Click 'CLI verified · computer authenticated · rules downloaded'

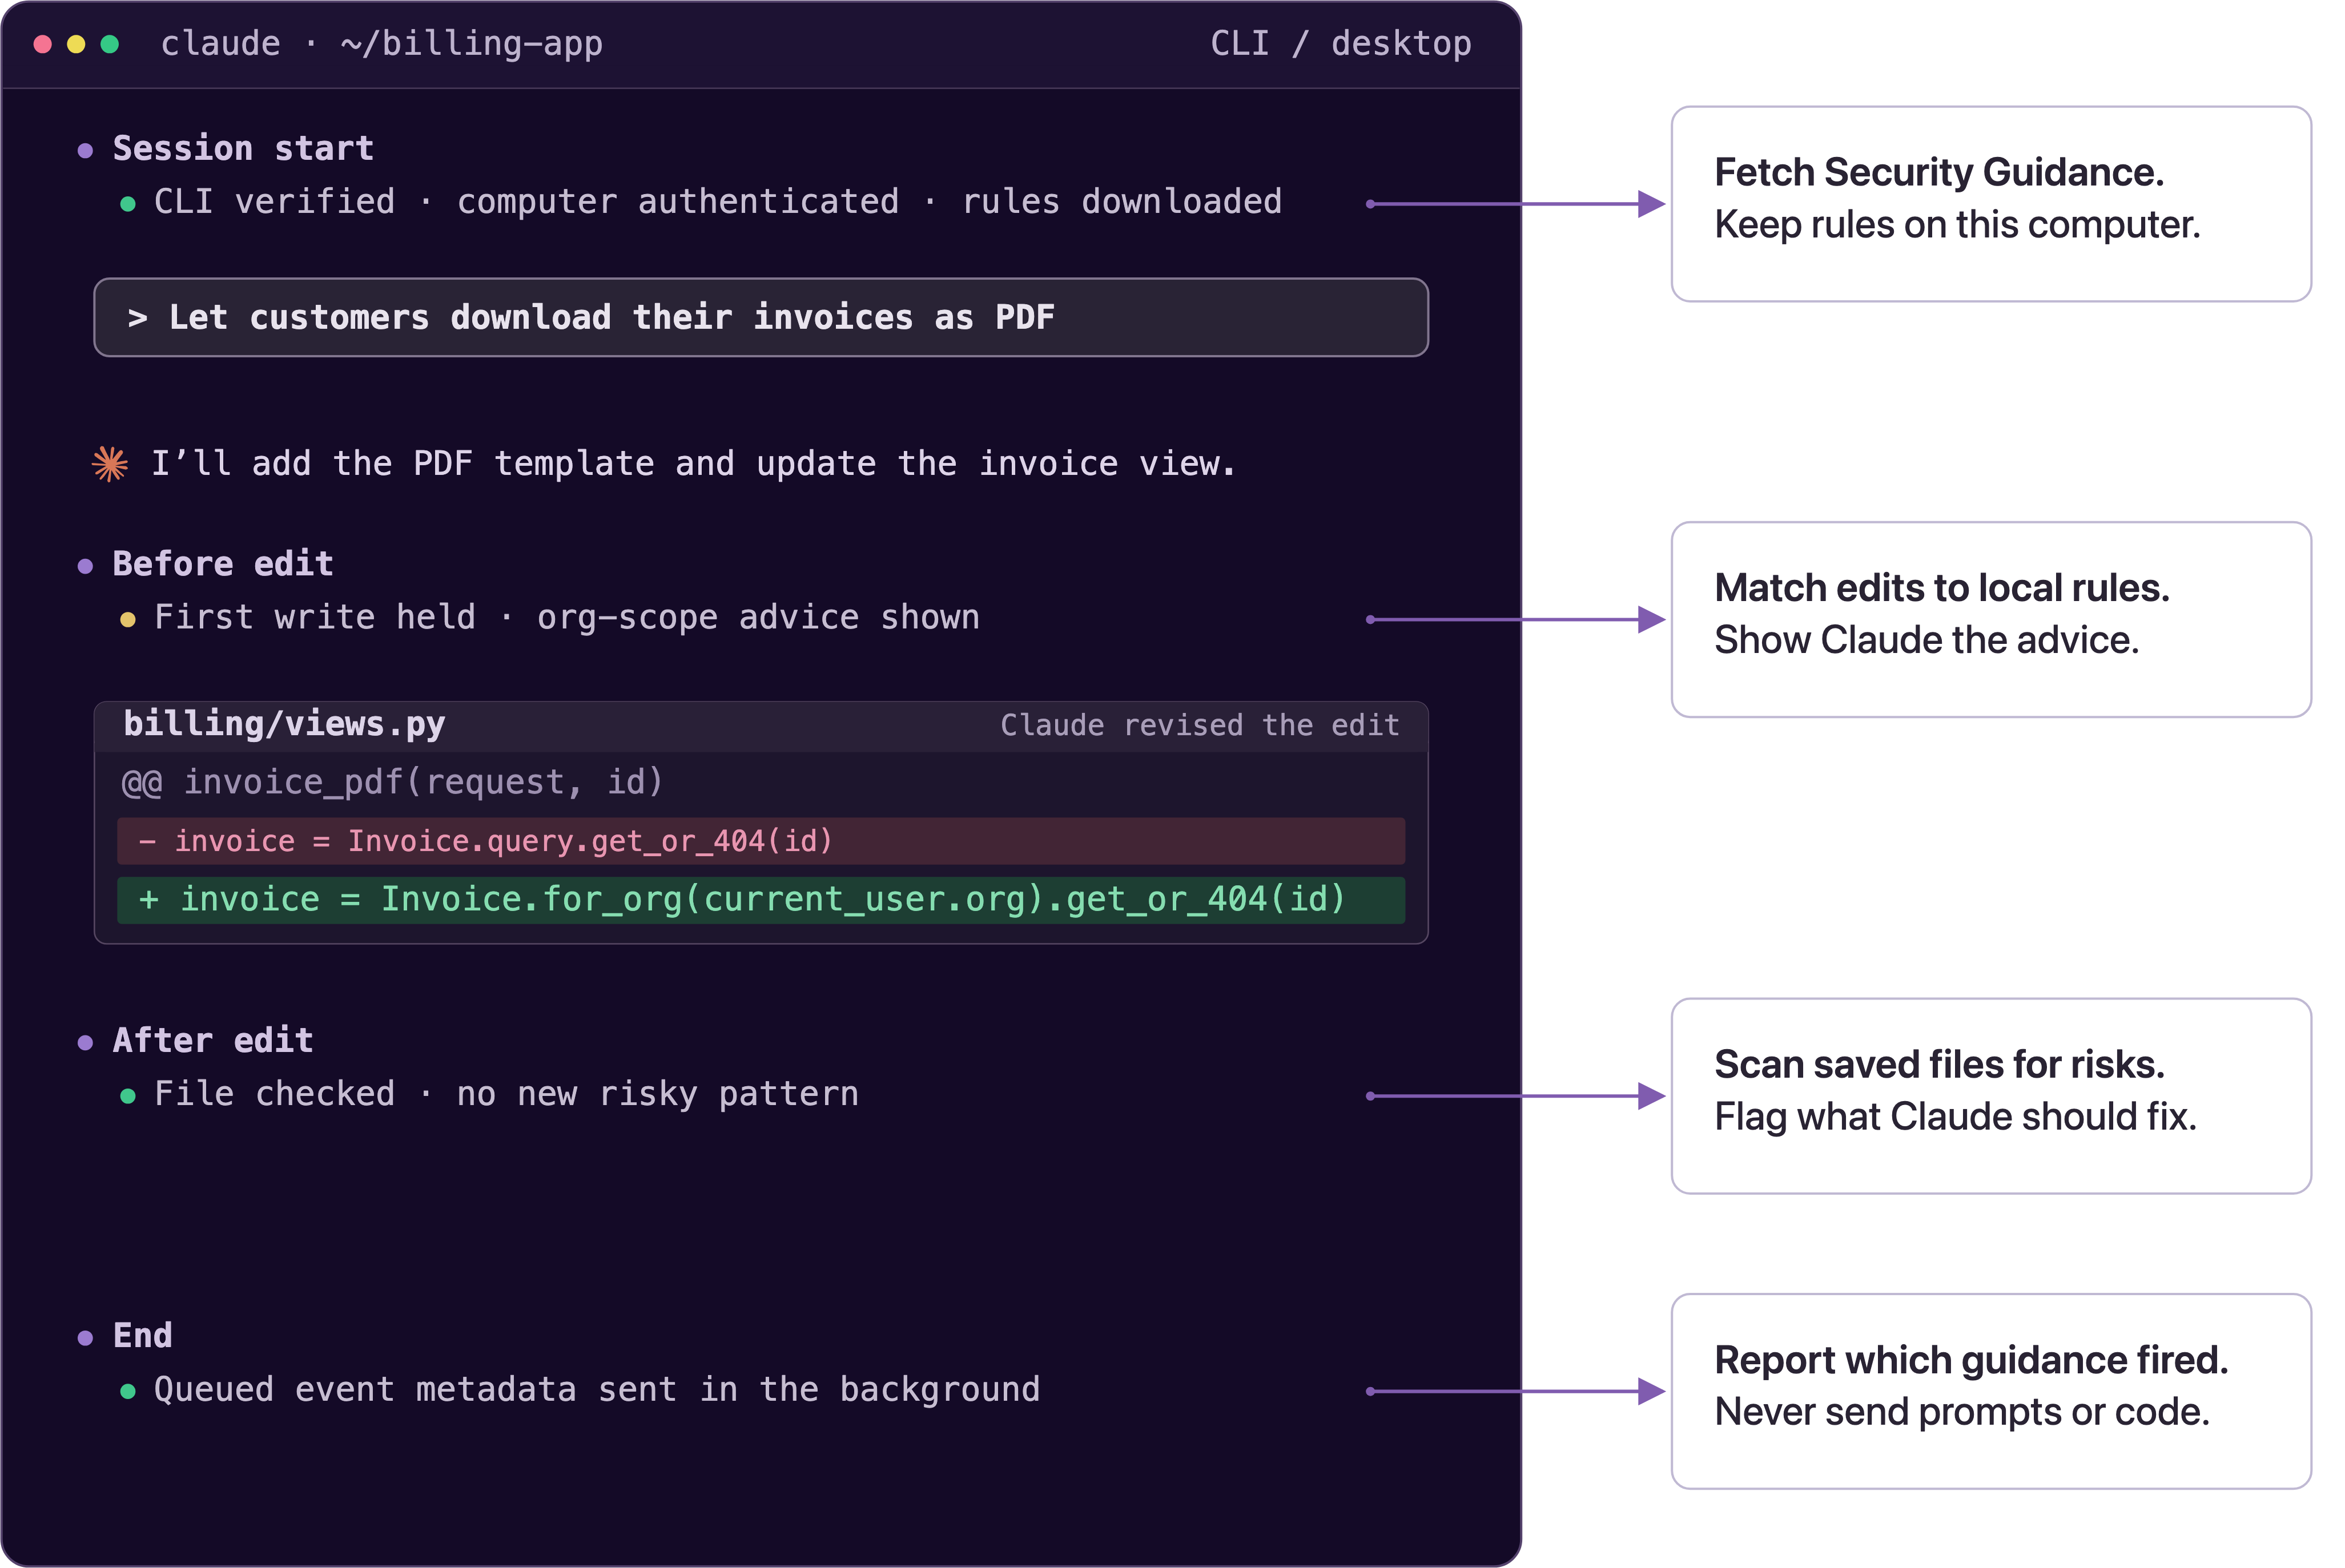[x=717, y=202]
